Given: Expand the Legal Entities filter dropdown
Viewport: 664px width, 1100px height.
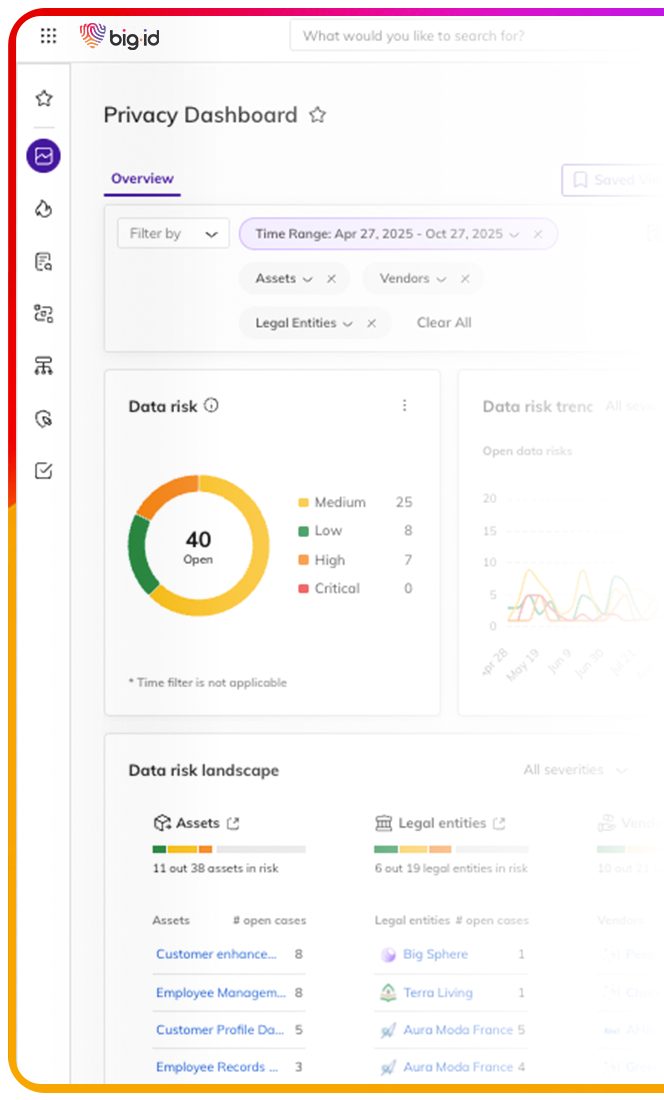Looking at the screenshot, I should (x=347, y=324).
